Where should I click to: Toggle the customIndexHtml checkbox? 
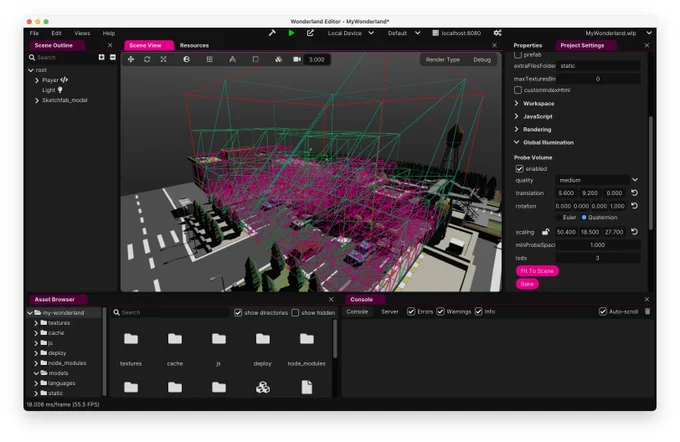pyautogui.click(x=518, y=90)
